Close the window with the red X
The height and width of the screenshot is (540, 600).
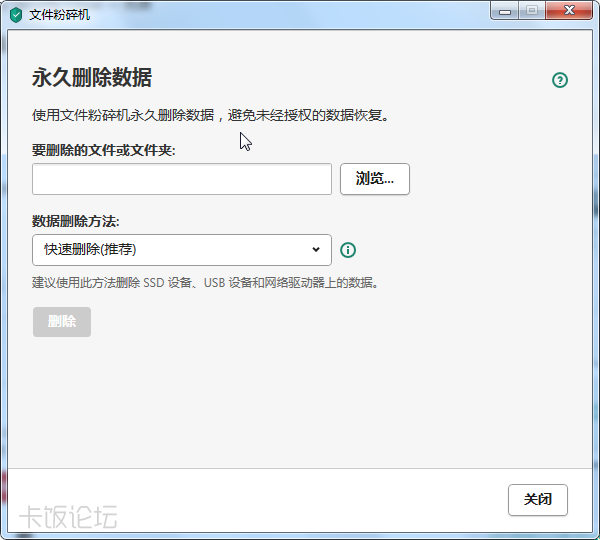(568, 11)
